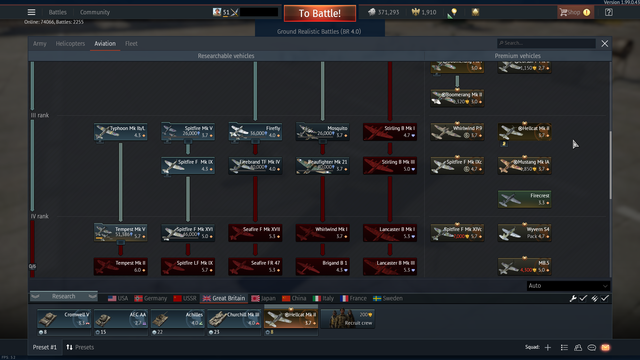640x360 pixels.
Task: Add squad member with plus icon
Action: (x=548, y=347)
